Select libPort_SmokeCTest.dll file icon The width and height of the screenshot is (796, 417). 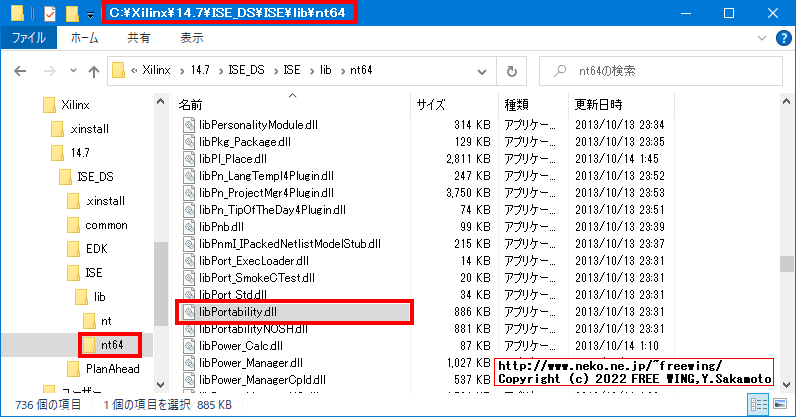(x=189, y=278)
